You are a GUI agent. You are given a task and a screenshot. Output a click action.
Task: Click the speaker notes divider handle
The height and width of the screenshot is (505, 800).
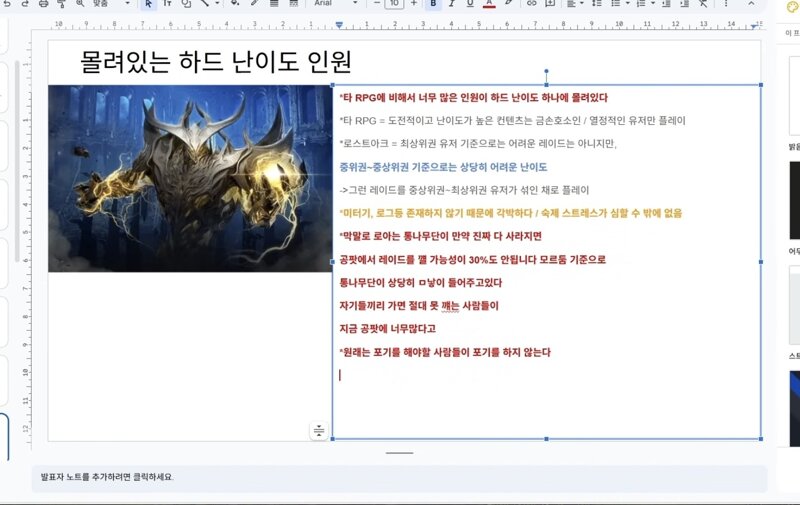pos(399,453)
